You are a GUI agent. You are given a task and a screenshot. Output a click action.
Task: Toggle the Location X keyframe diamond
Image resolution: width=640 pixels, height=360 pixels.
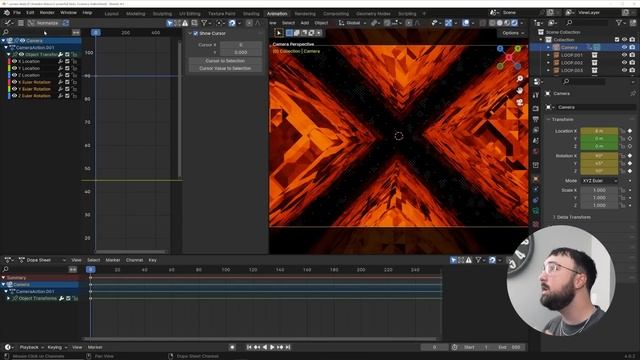pyautogui.click(x=630, y=131)
